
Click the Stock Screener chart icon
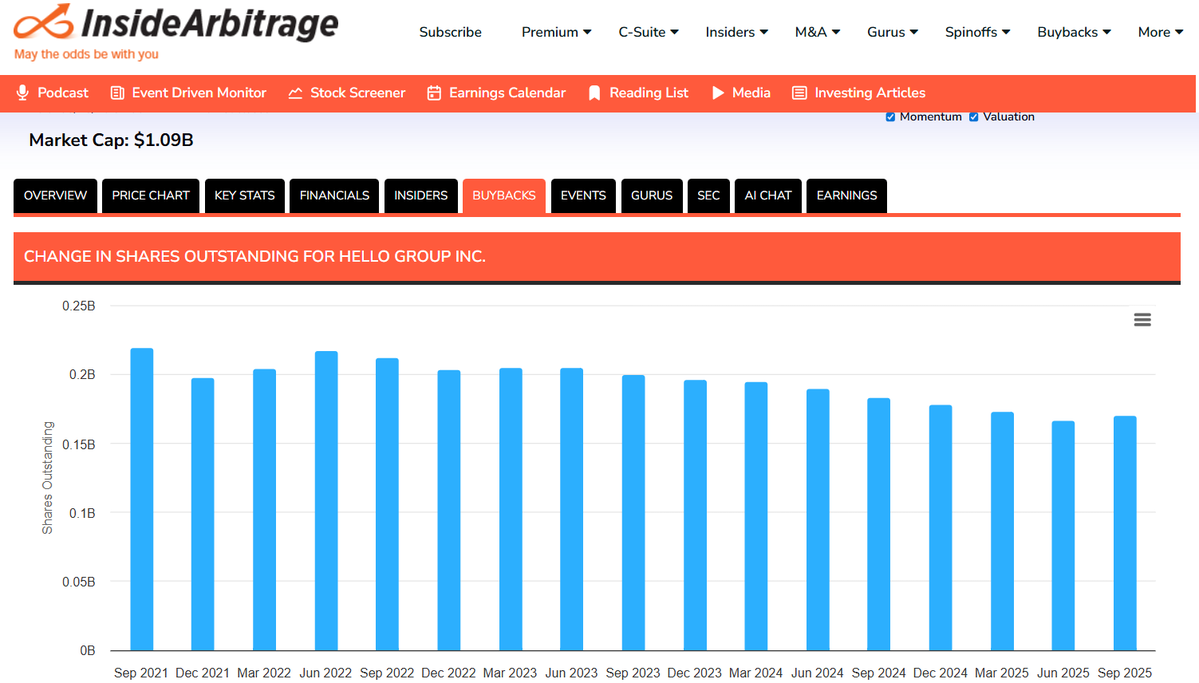tap(295, 93)
